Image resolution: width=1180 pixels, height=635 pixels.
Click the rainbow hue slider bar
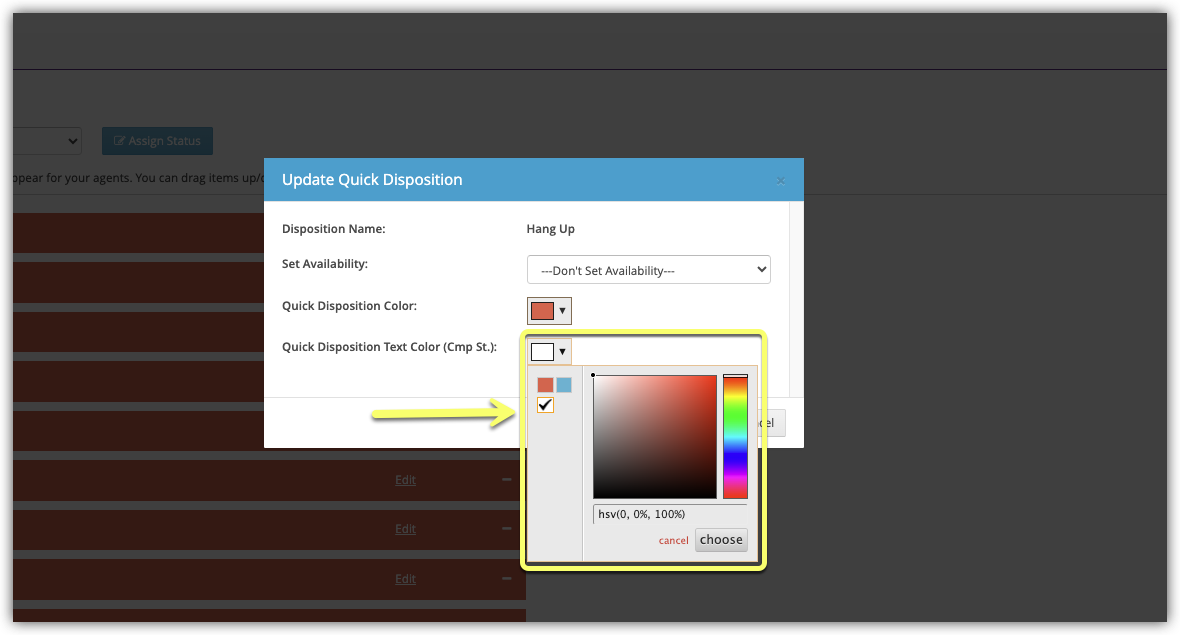coord(735,436)
